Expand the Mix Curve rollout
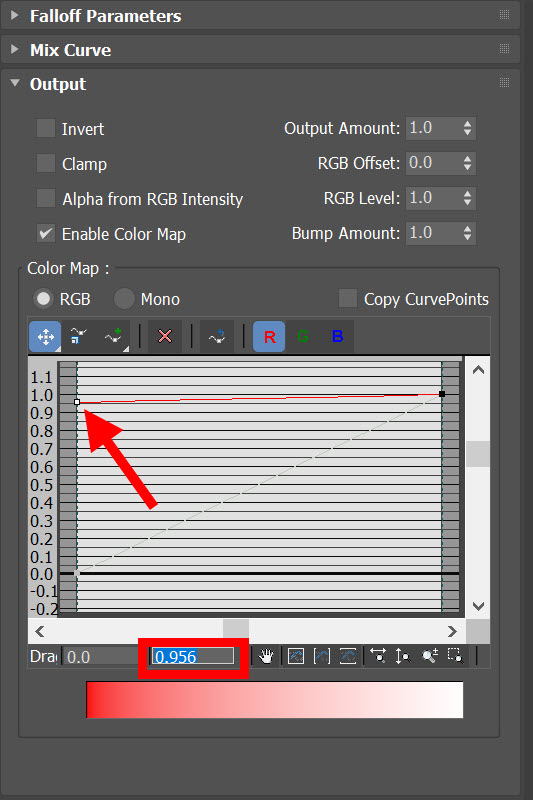Image resolution: width=533 pixels, height=800 pixels. pos(15,49)
